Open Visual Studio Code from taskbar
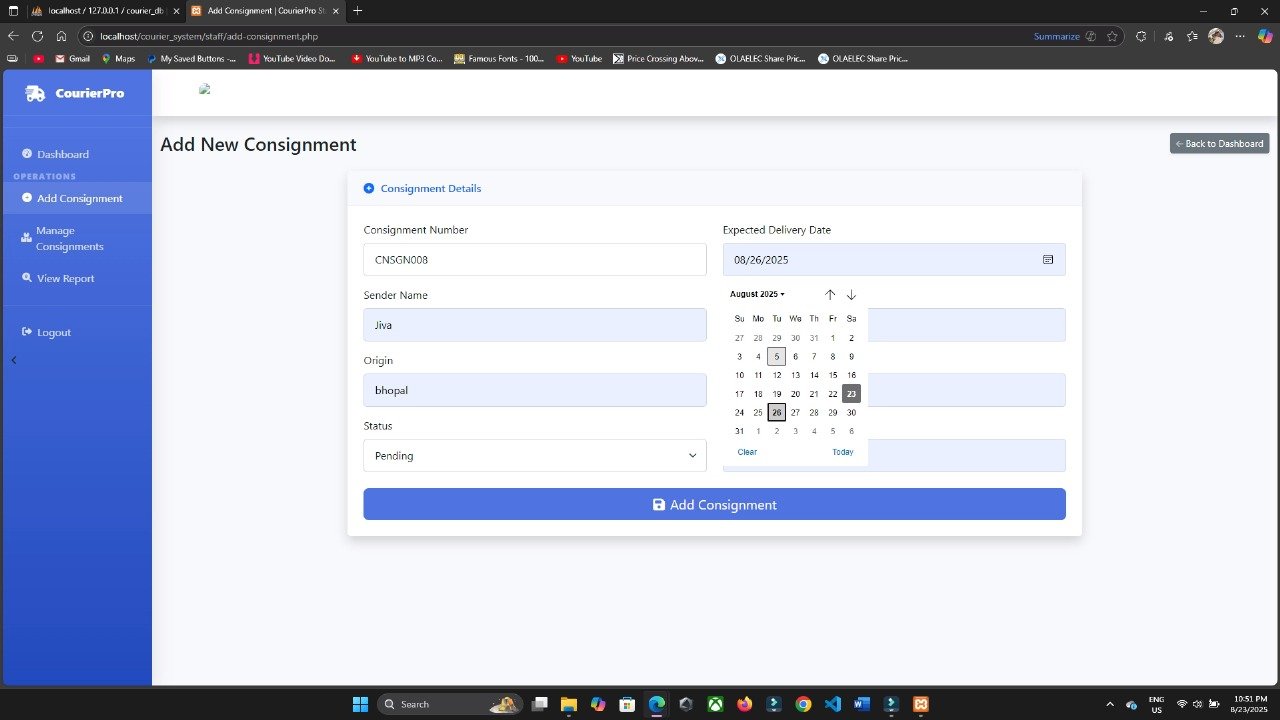Screen dimensions: 1280x720 point(833,704)
